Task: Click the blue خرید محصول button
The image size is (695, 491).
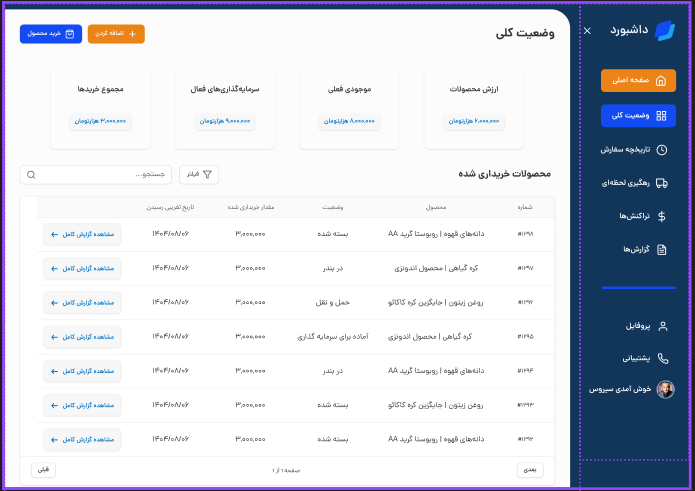Action: [49, 34]
